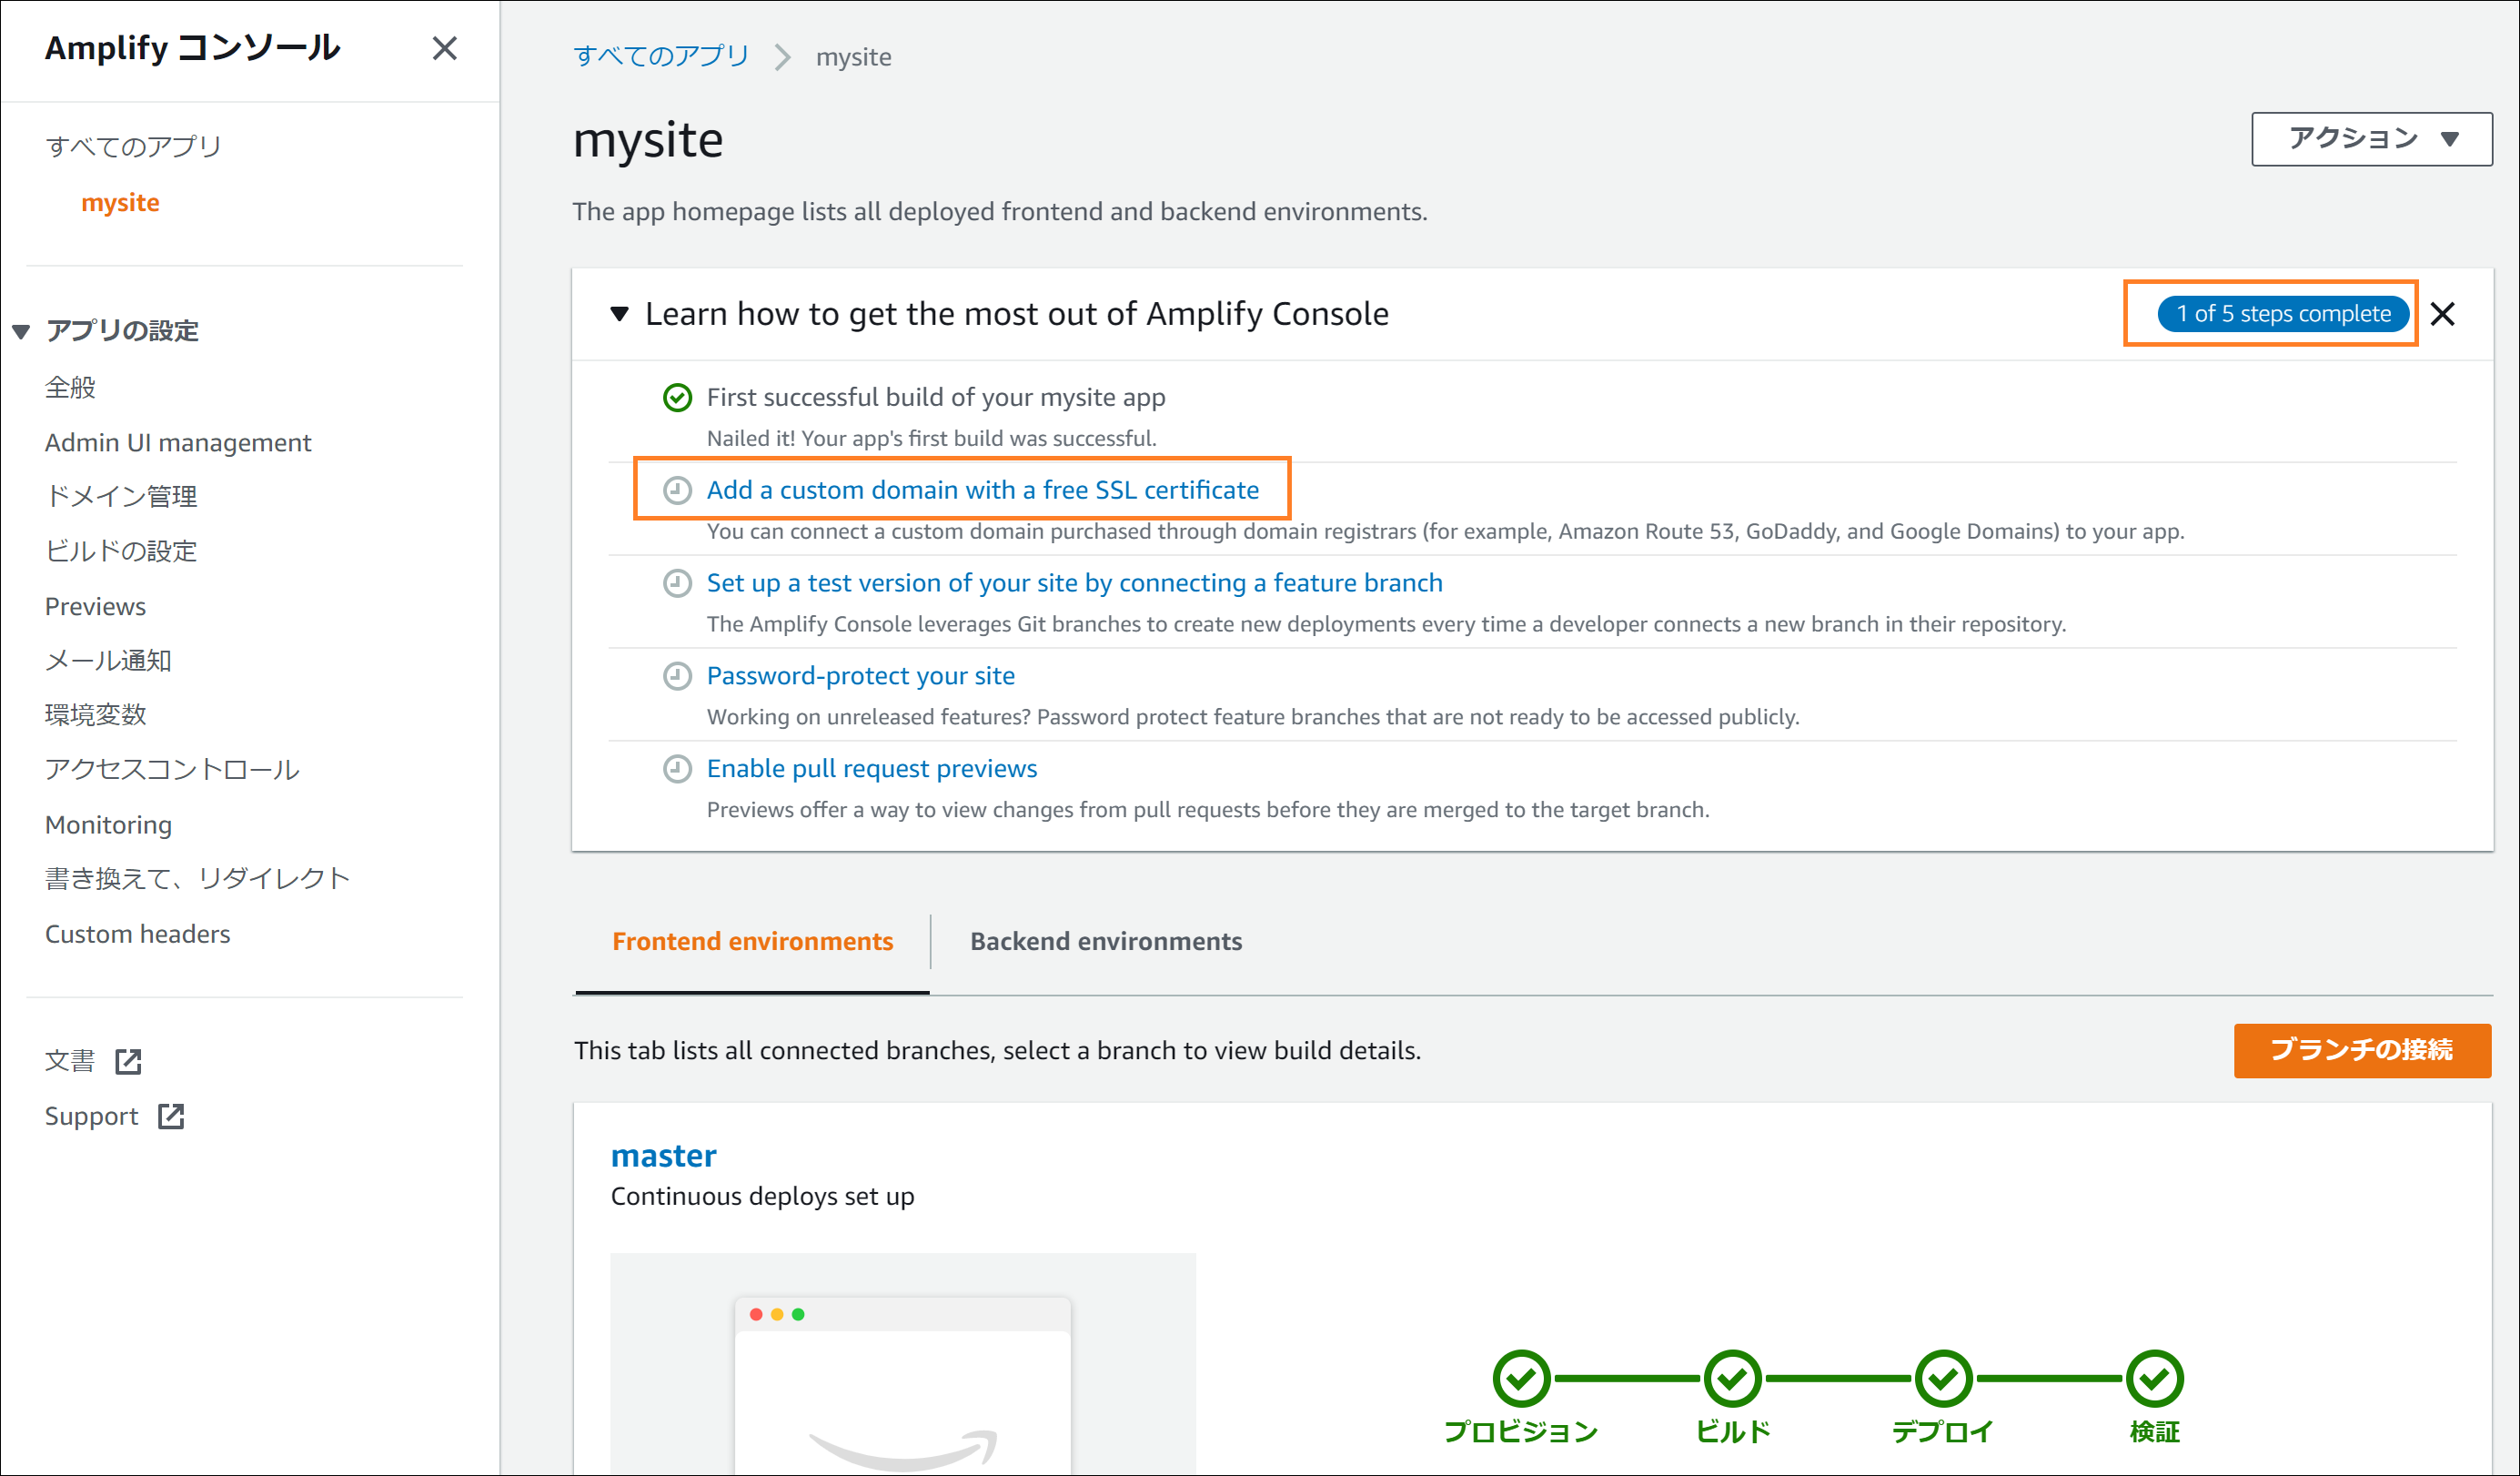
Task: Click the ビルド step label
Action: click(x=1733, y=1432)
